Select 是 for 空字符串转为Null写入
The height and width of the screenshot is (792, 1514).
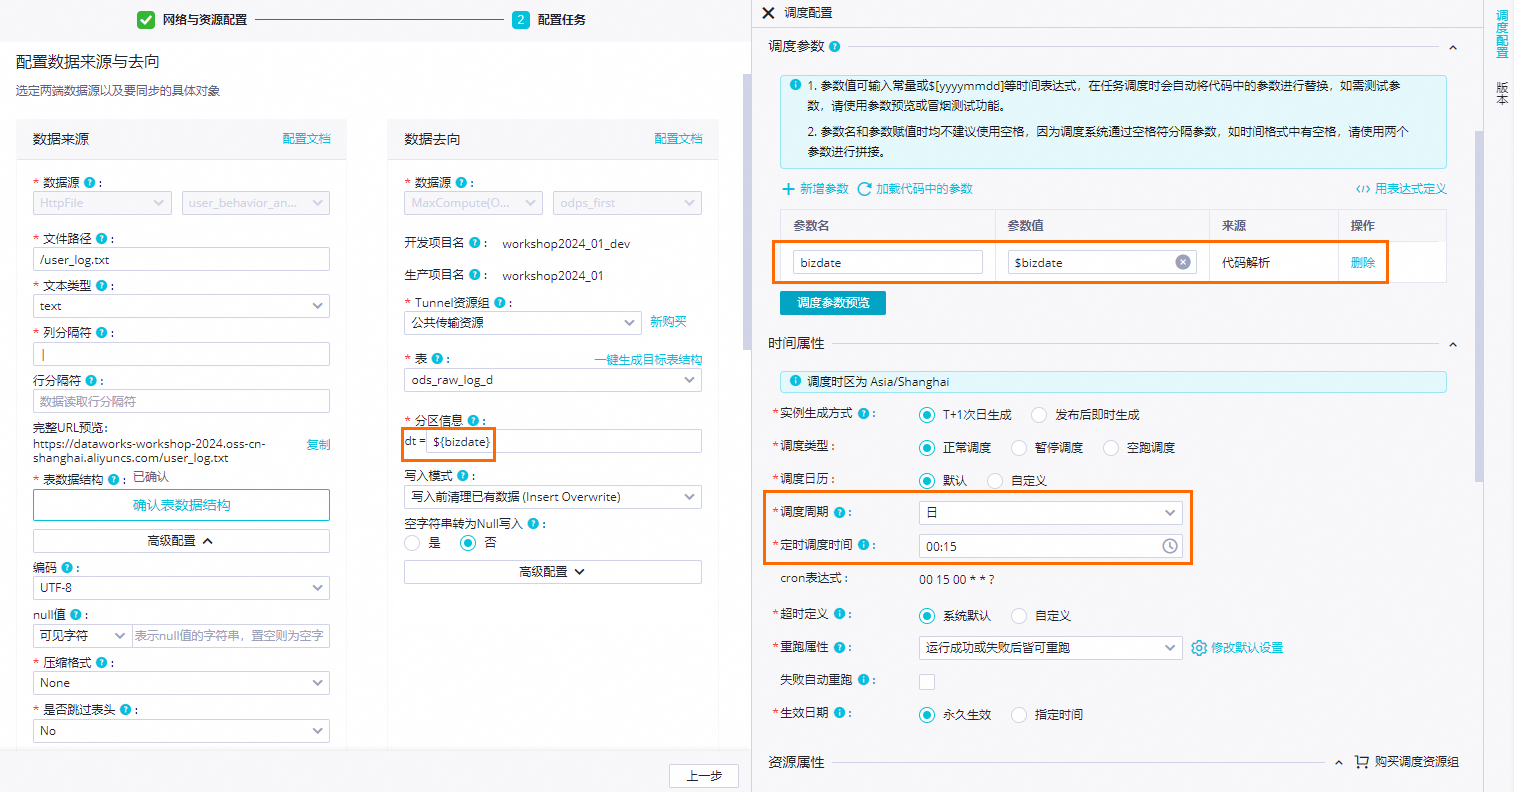(412, 543)
